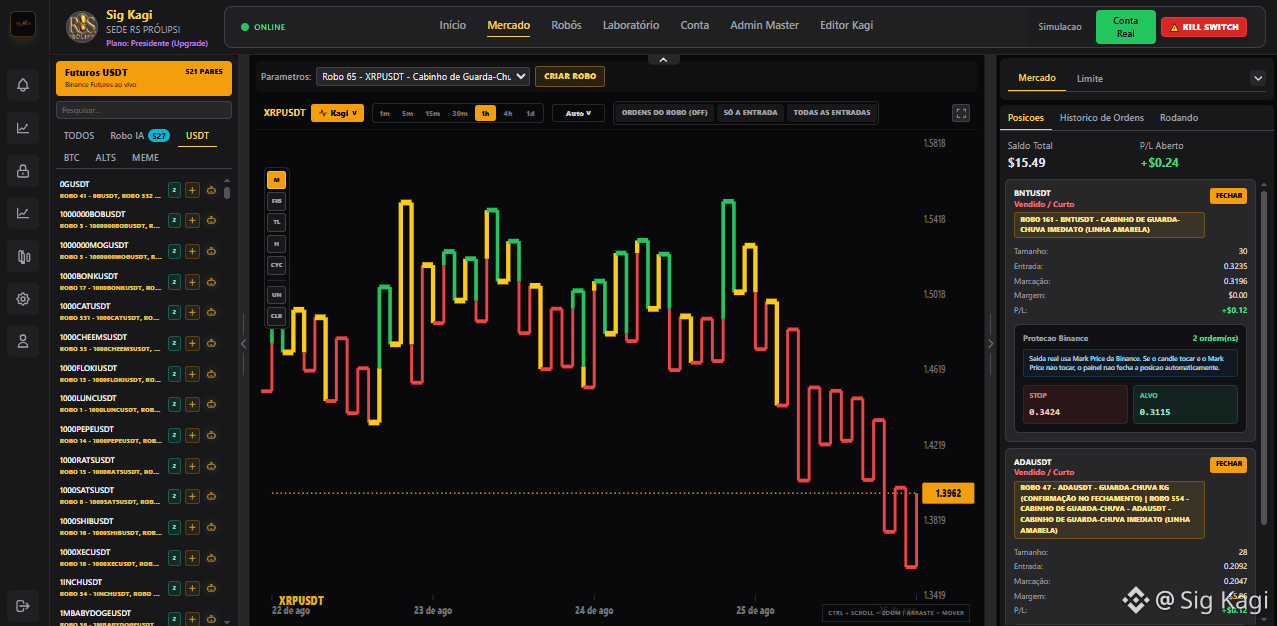Select the TL trendline tool

pos(276,222)
